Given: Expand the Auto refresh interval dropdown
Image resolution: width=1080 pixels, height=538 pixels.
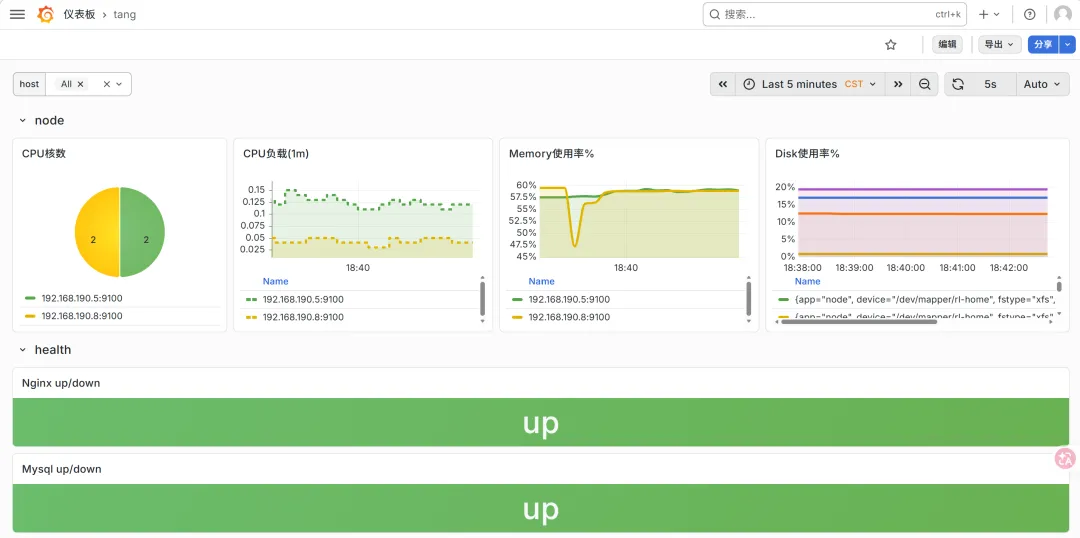Looking at the screenshot, I should click(x=1043, y=84).
